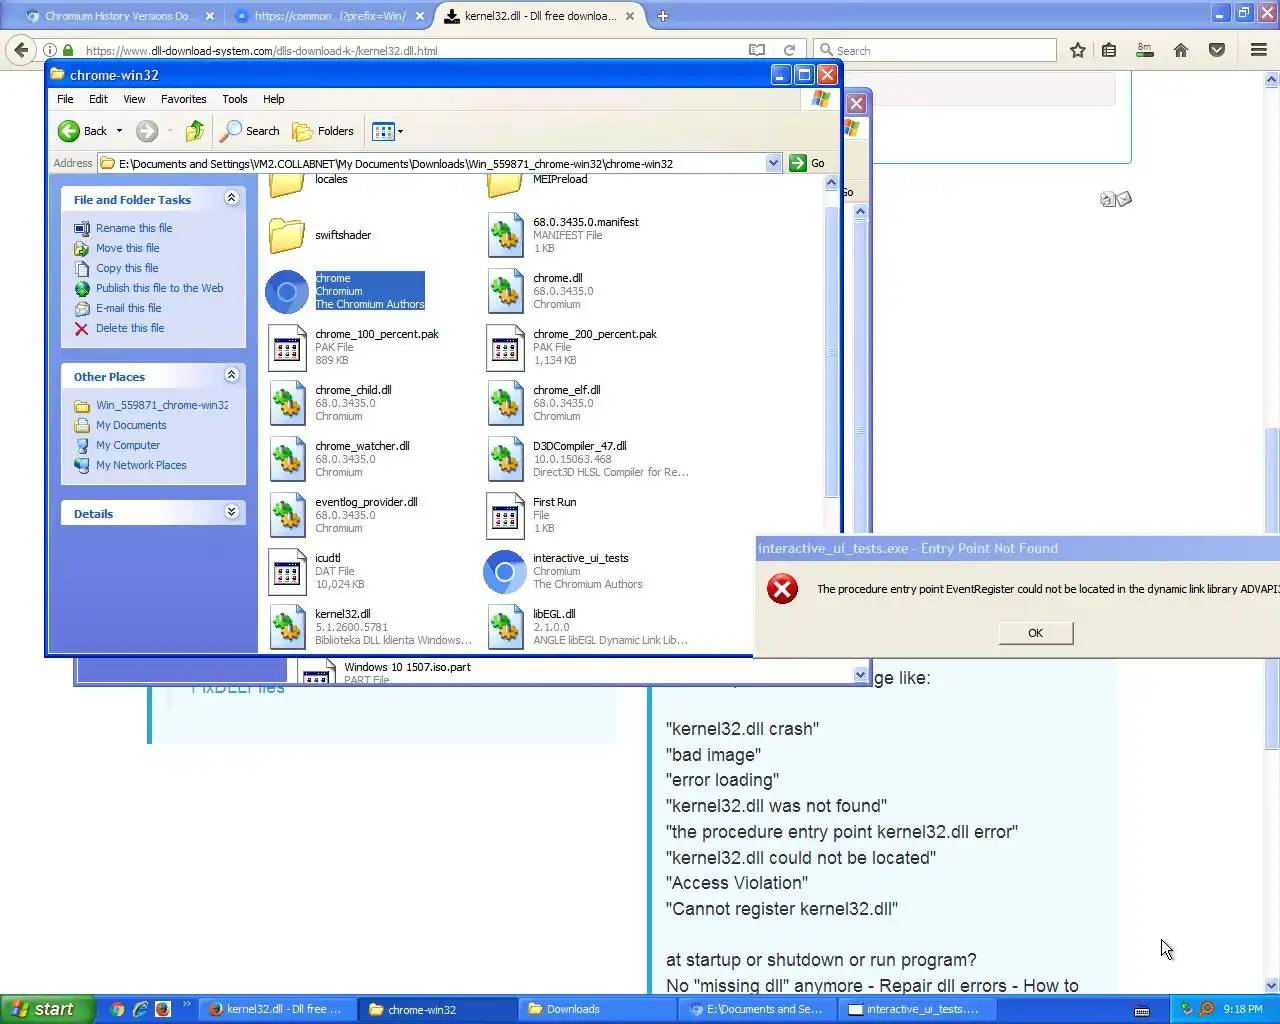
Task: Select the libEGL.dll file icon
Action: click(505, 628)
